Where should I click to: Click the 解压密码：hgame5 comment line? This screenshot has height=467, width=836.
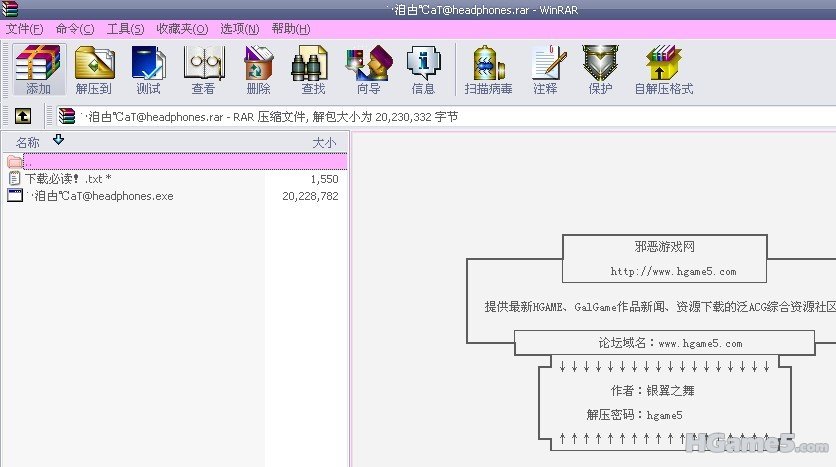pyautogui.click(x=634, y=415)
